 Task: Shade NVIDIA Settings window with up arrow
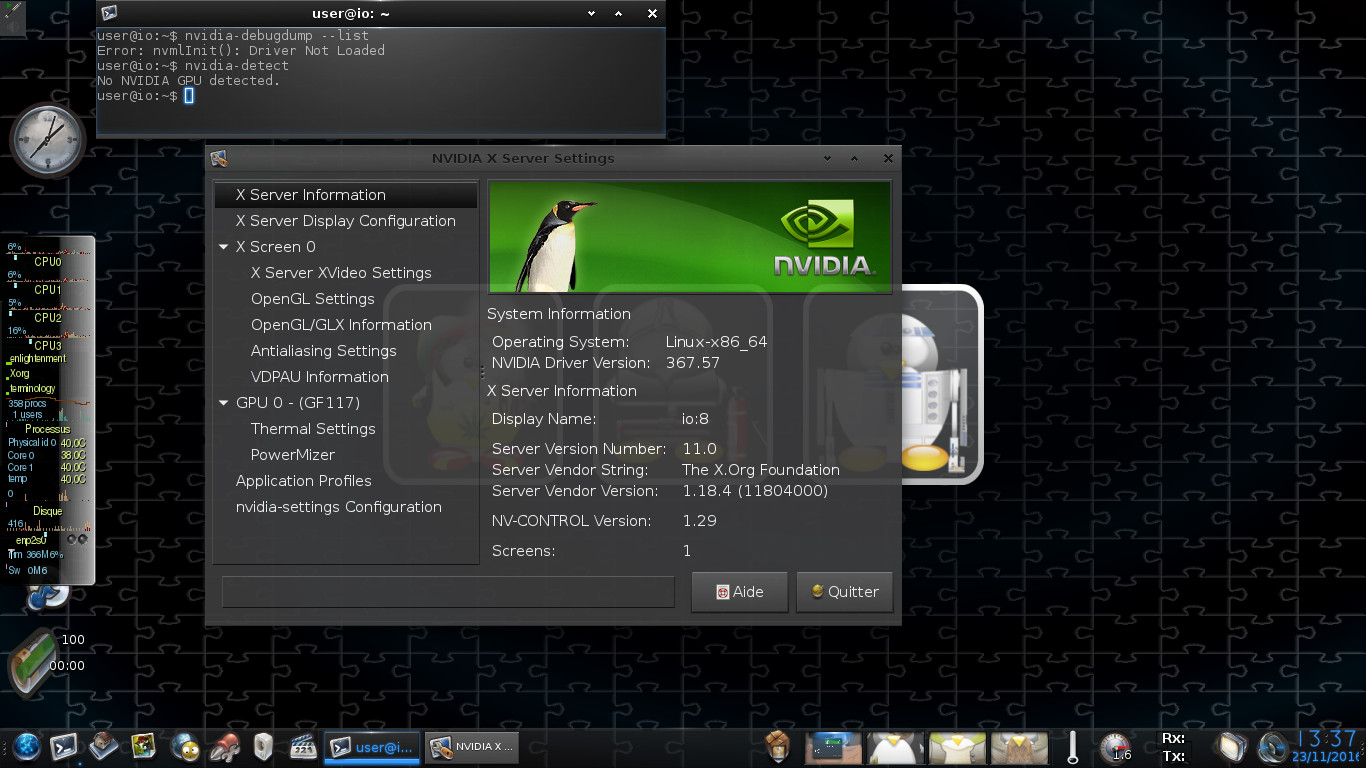pyautogui.click(x=855, y=158)
